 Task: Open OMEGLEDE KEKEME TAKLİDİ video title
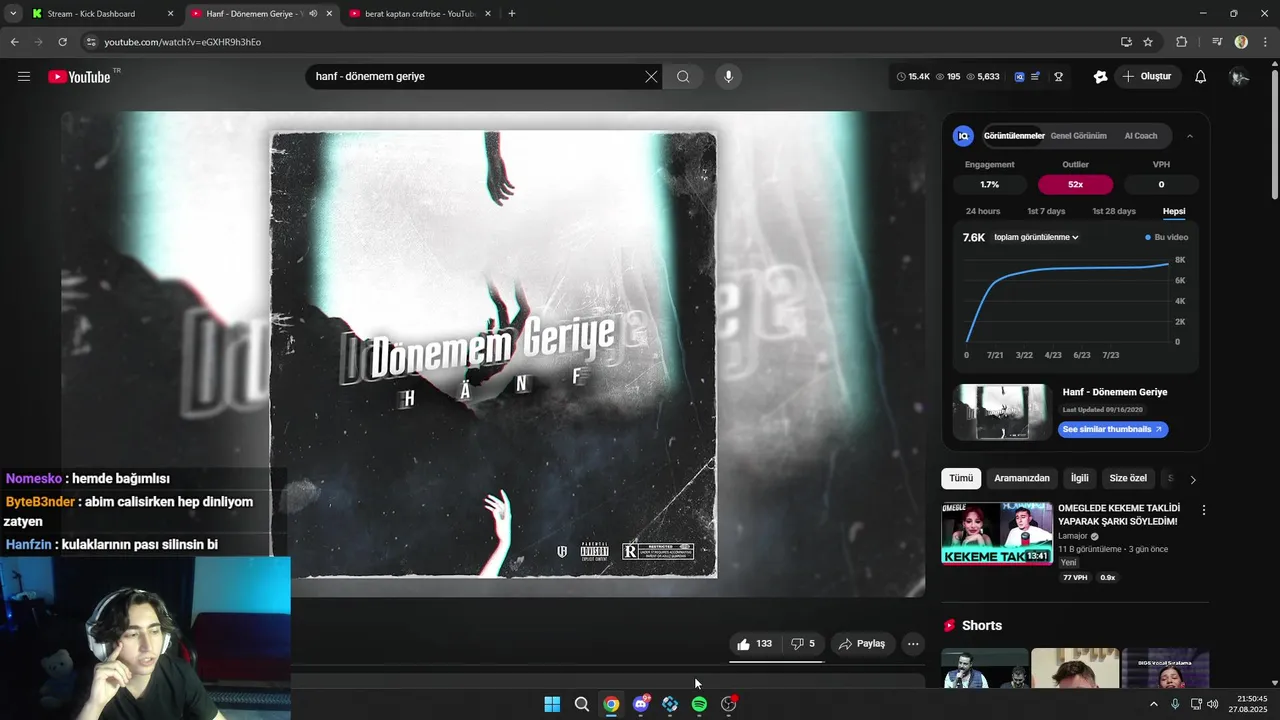tap(1119, 515)
